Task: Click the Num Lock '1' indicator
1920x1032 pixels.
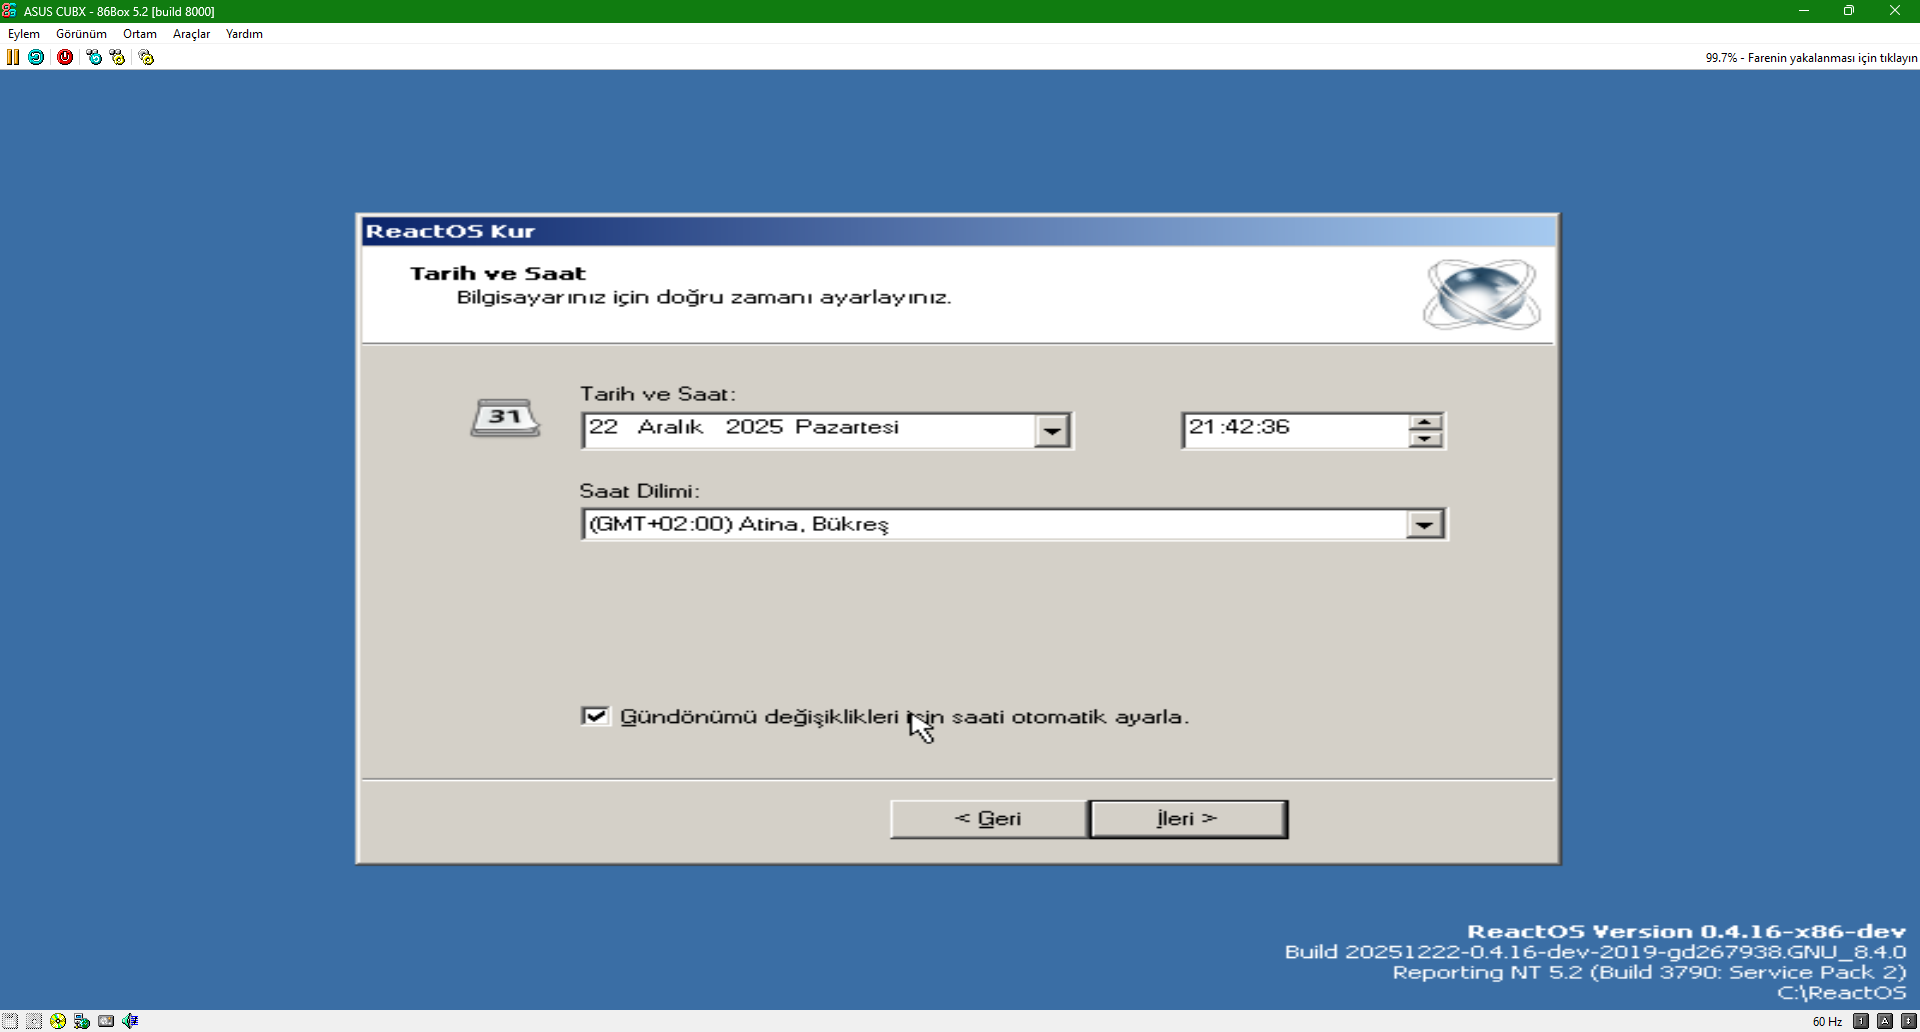Action: (1860, 1021)
